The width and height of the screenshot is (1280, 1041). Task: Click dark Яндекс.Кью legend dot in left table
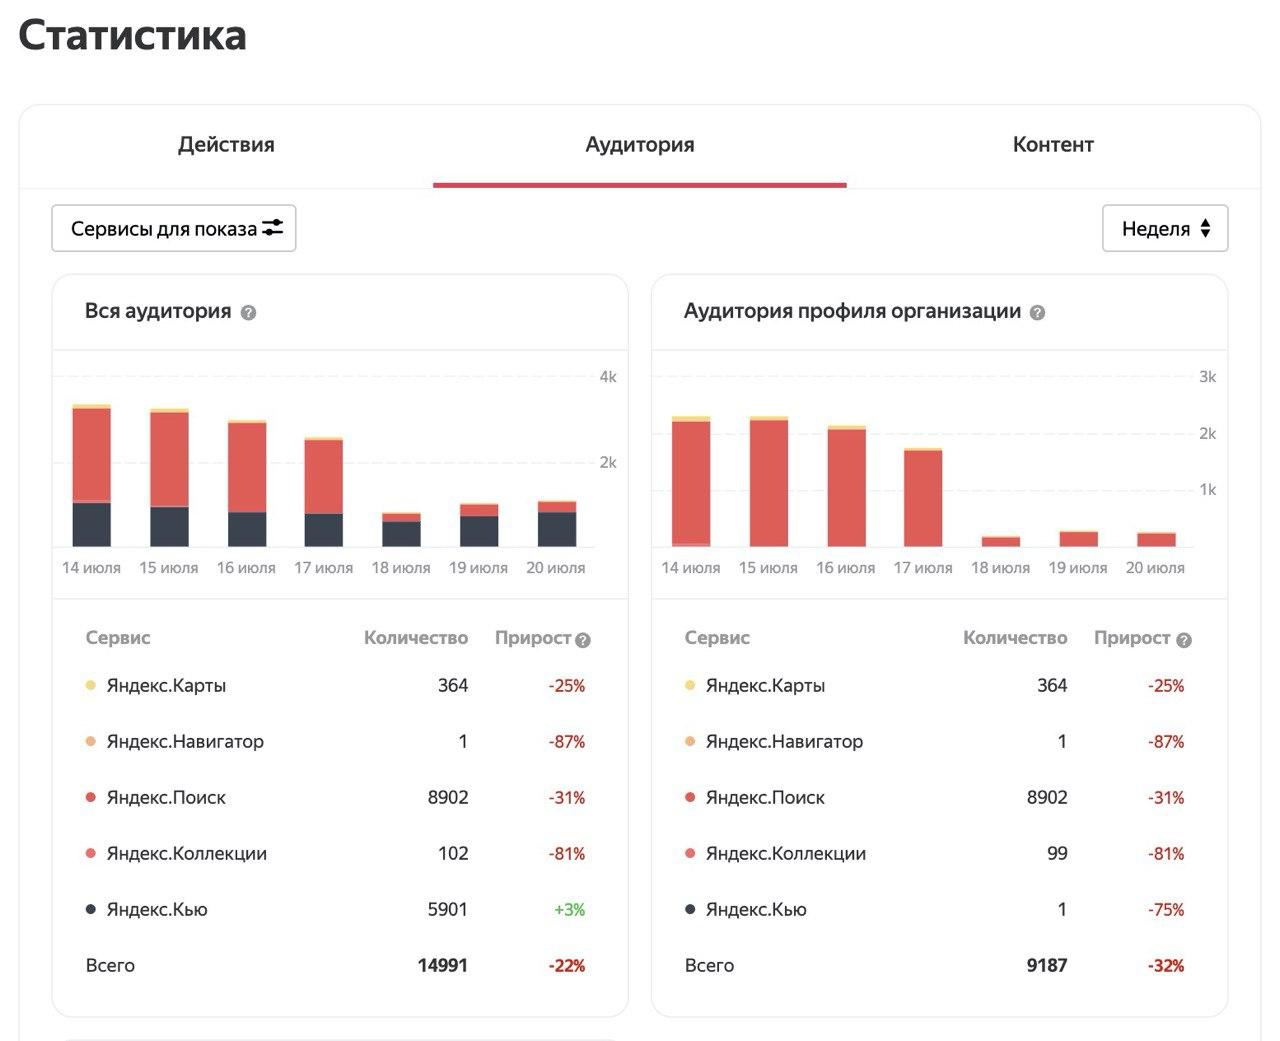pos(91,910)
